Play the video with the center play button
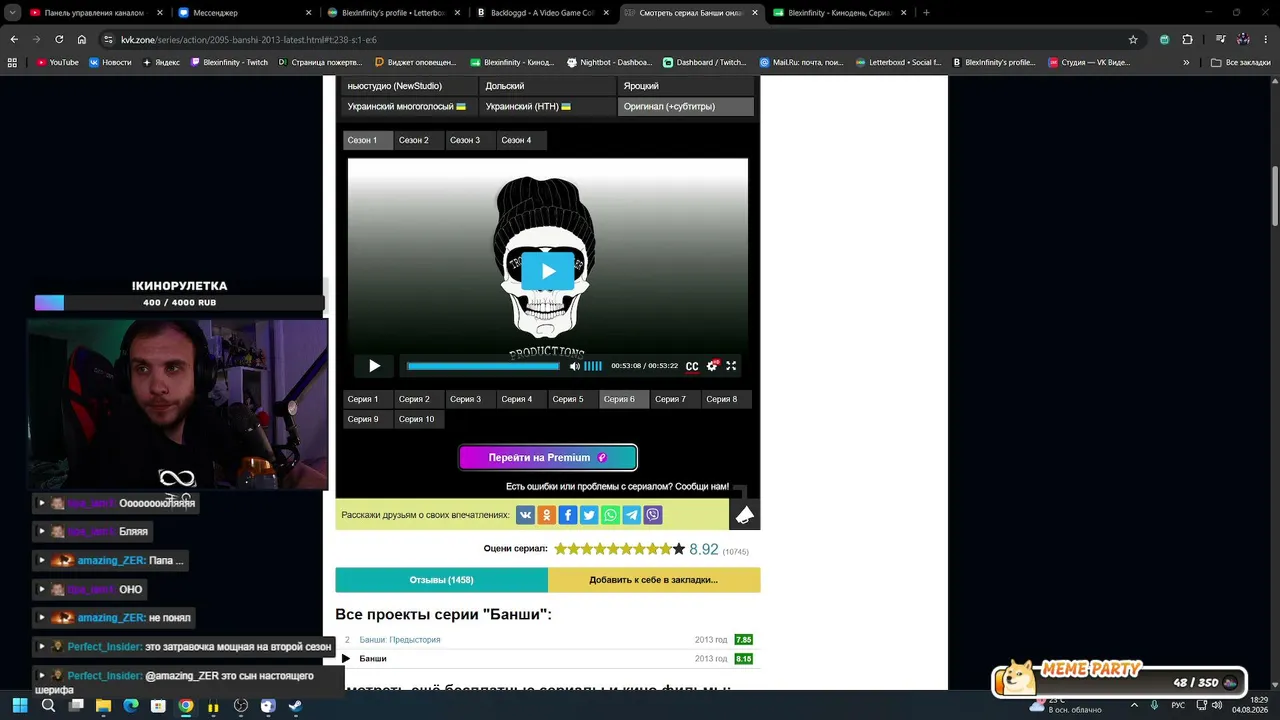This screenshot has width=1280, height=720. [548, 271]
